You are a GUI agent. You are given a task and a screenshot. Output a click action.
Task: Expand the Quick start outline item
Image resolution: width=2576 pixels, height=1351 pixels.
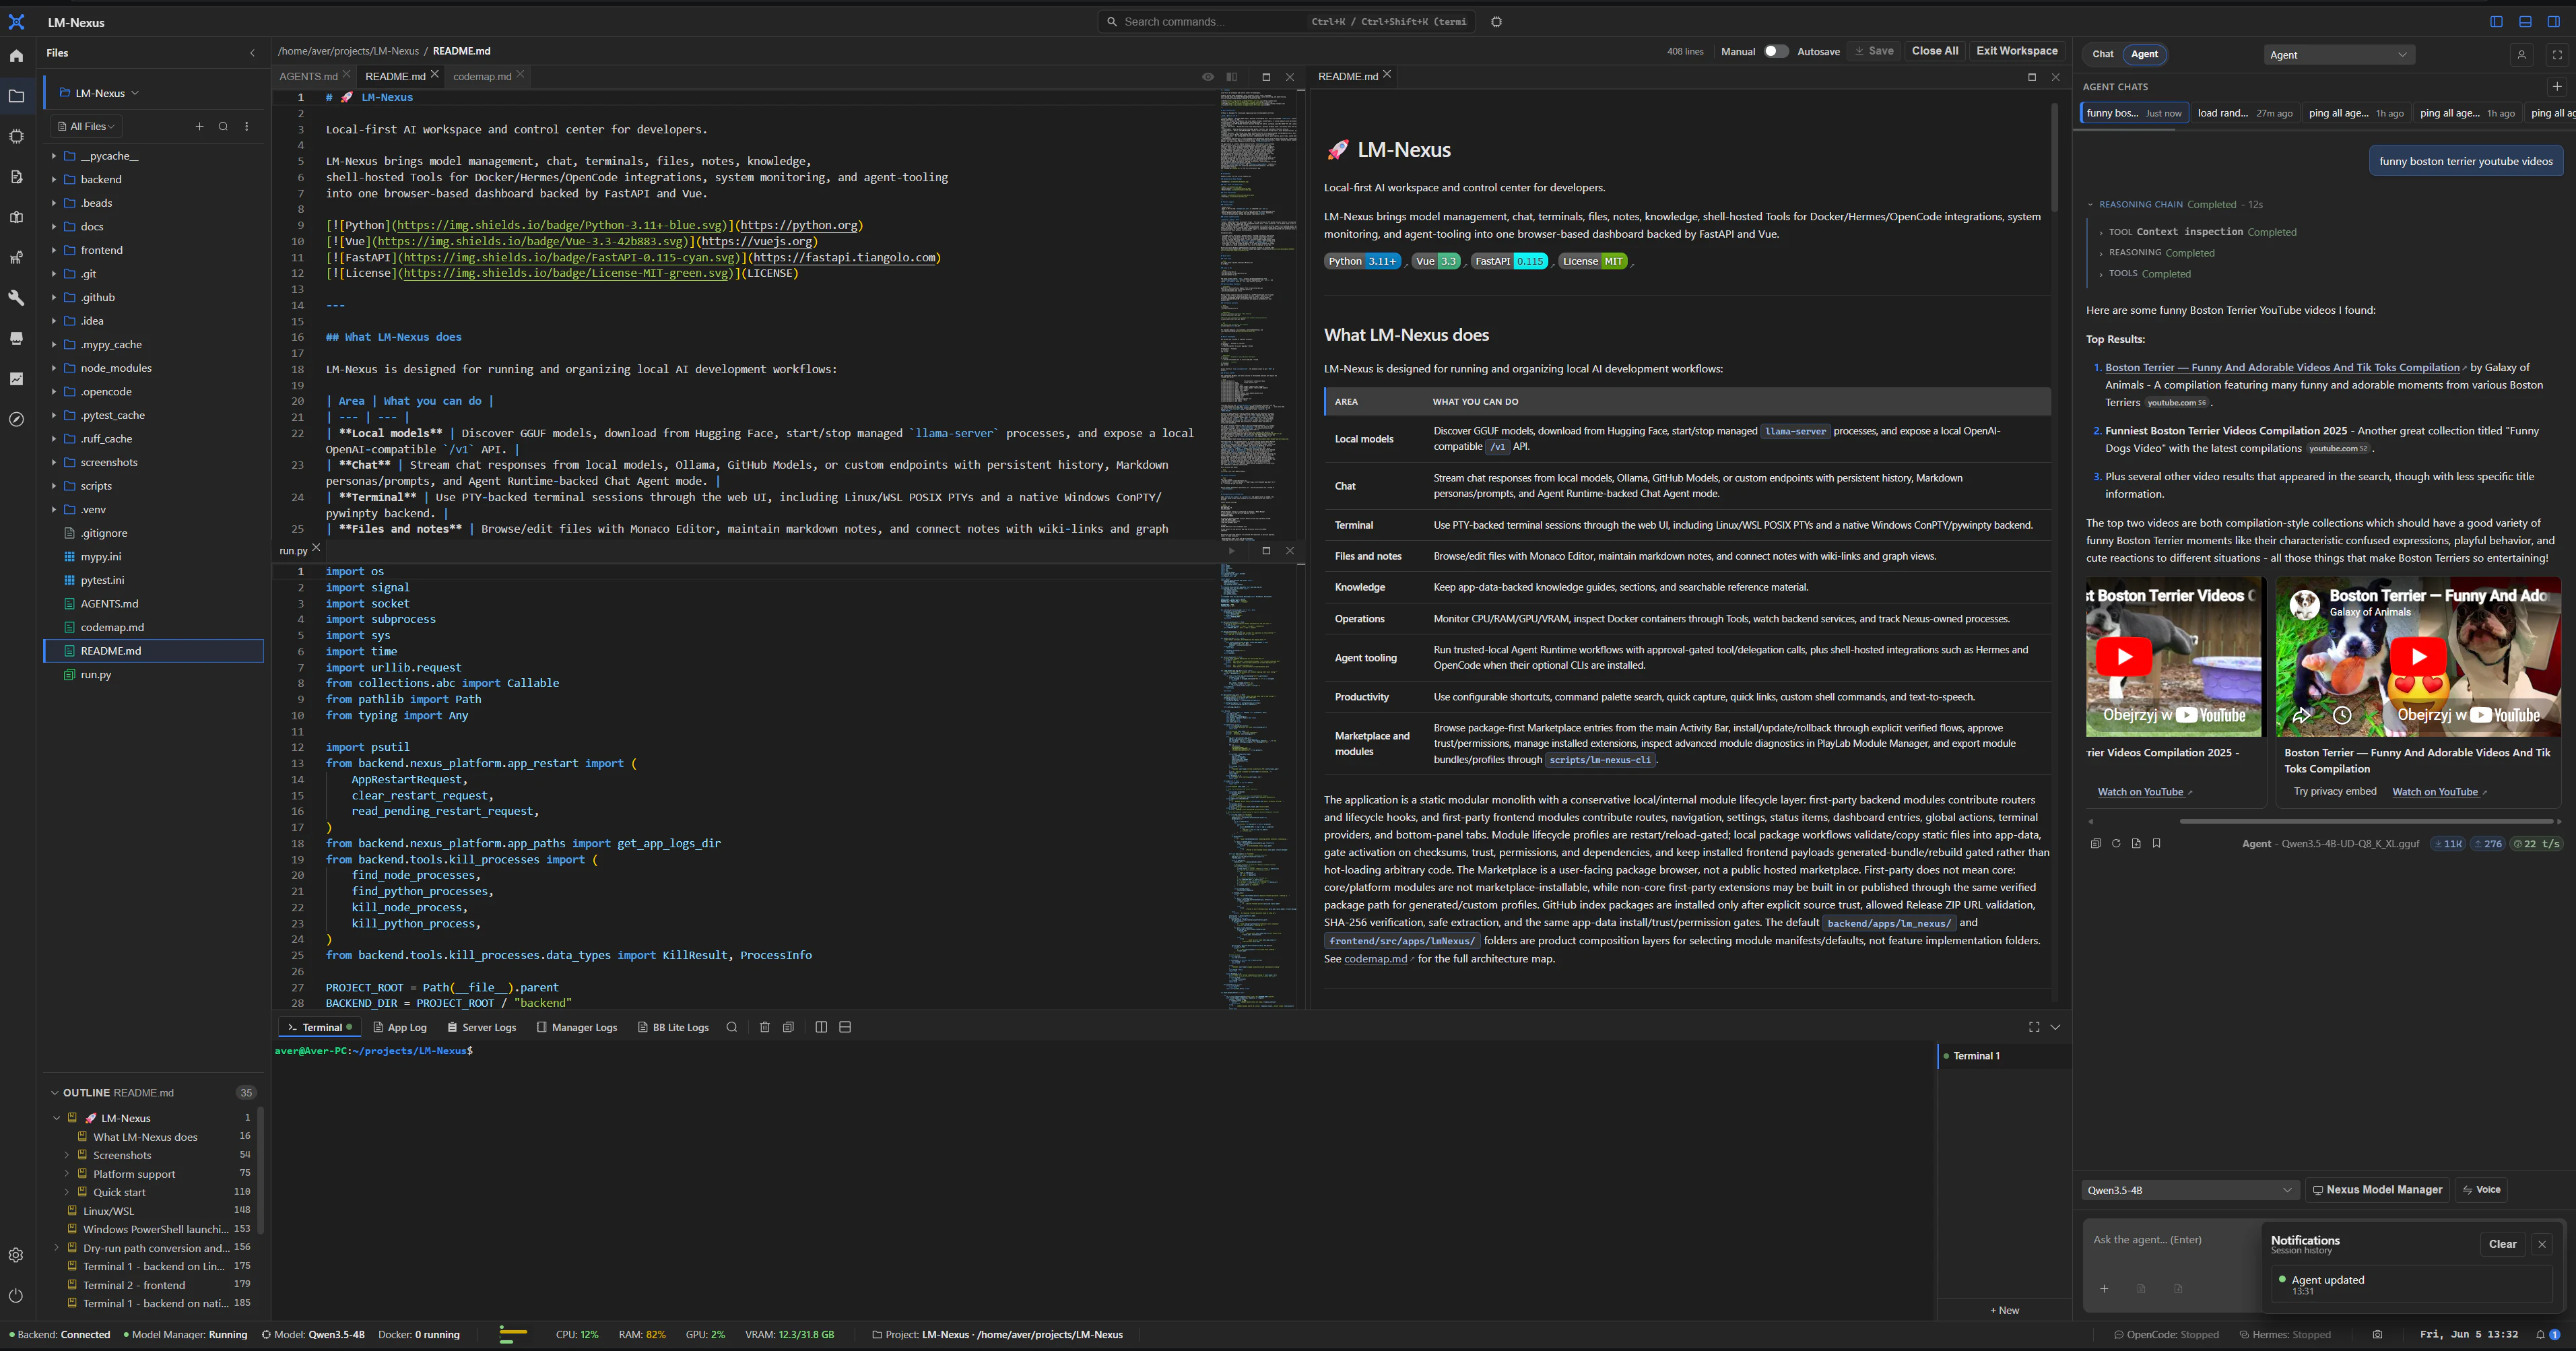pos(67,1192)
